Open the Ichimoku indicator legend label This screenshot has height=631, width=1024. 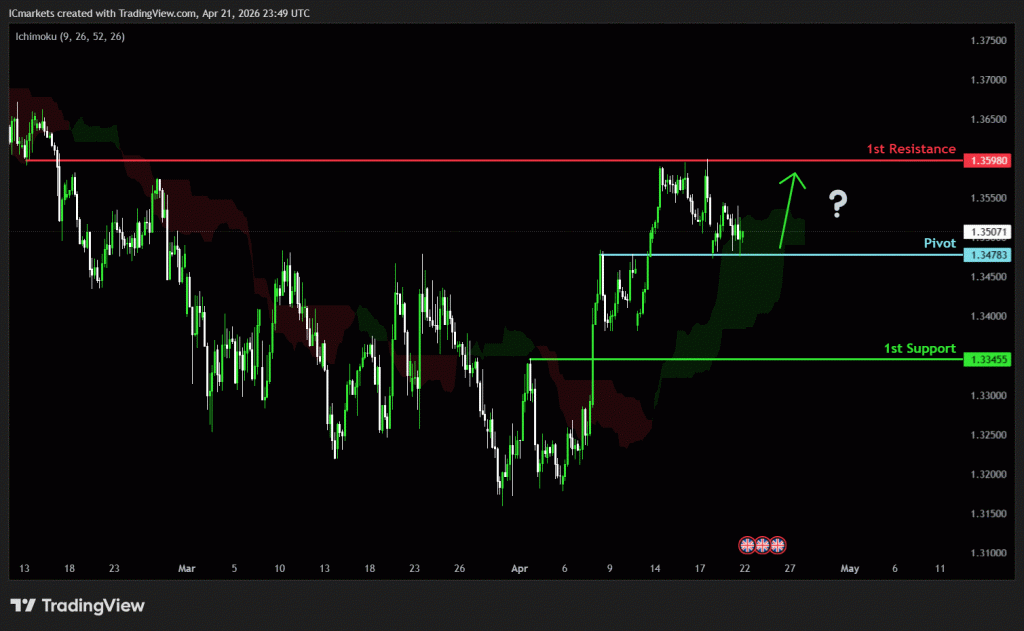point(68,37)
